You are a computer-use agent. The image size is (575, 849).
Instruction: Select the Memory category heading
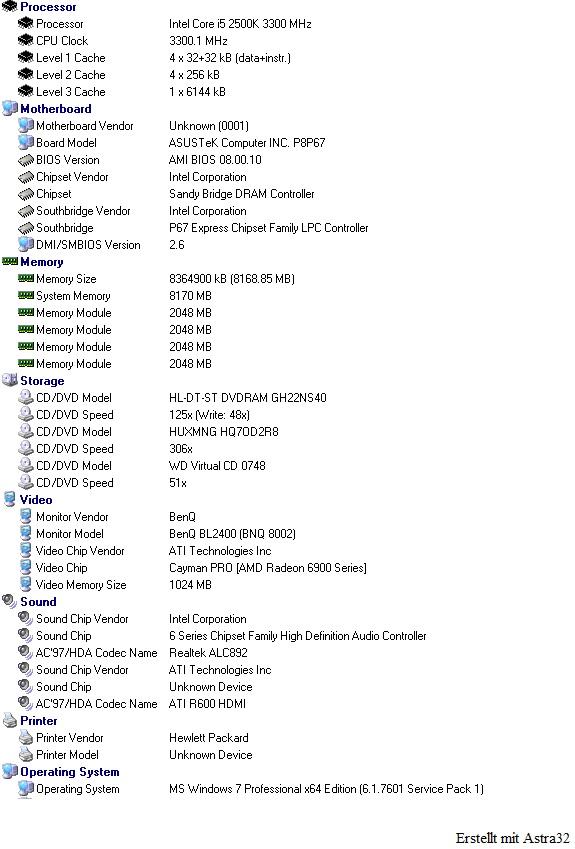point(42,262)
